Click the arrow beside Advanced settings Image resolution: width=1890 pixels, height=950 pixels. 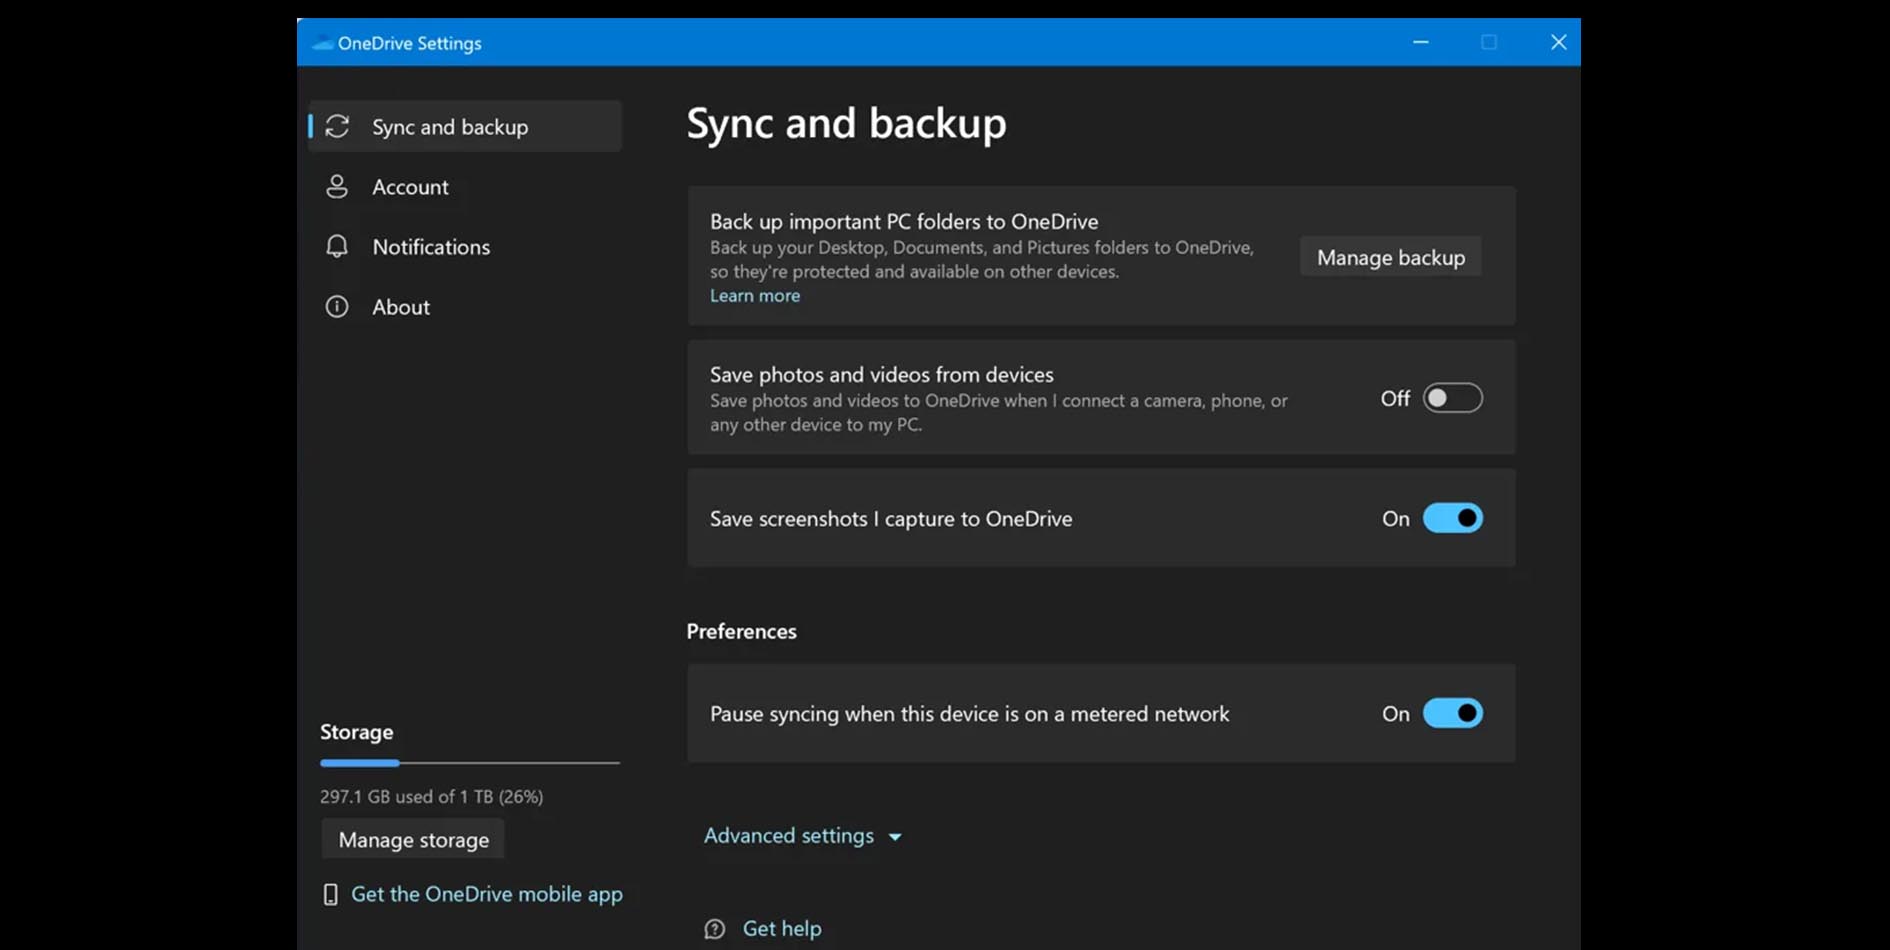tap(895, 837)
